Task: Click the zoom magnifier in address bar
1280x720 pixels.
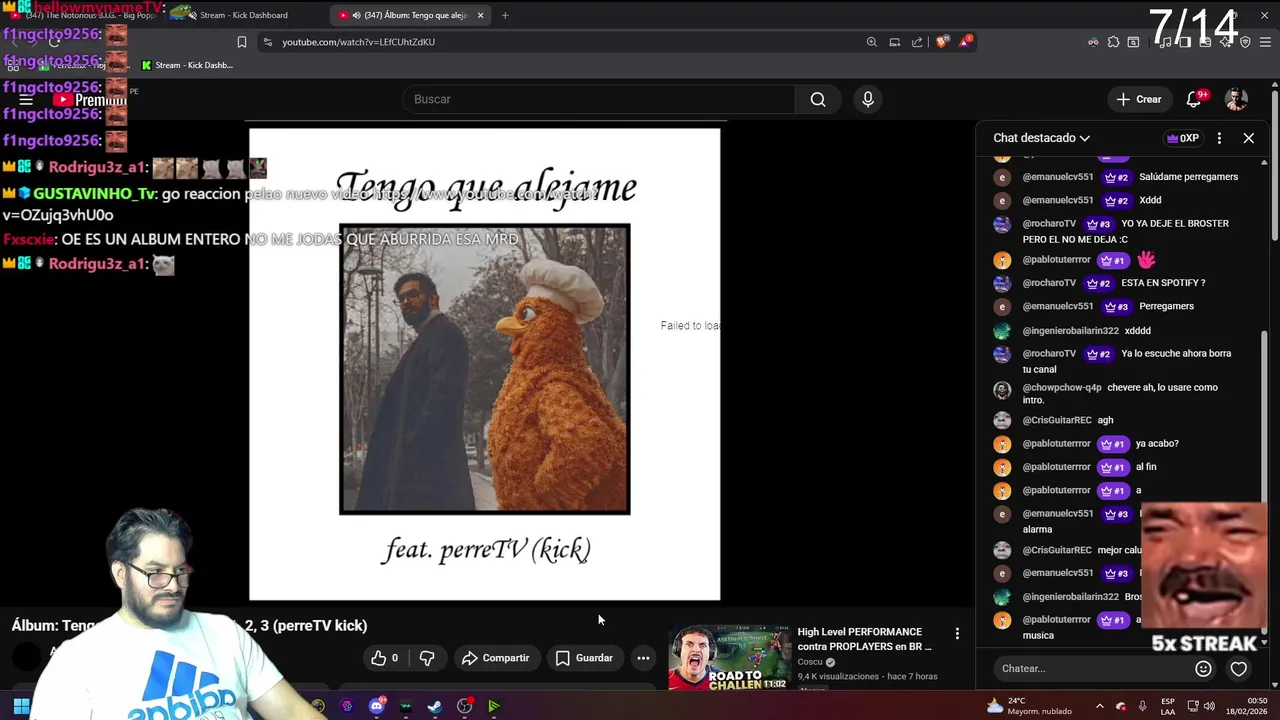Action: [872, 42]
